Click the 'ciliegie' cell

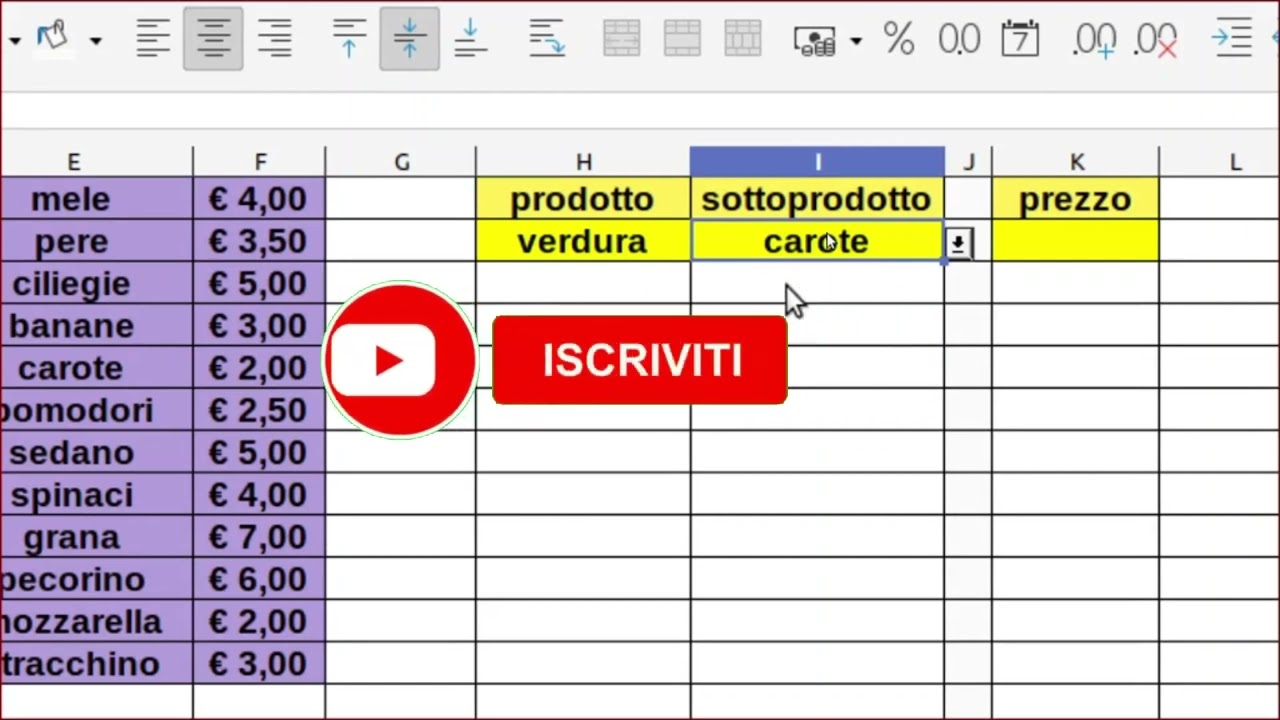[x=96, y=284]
